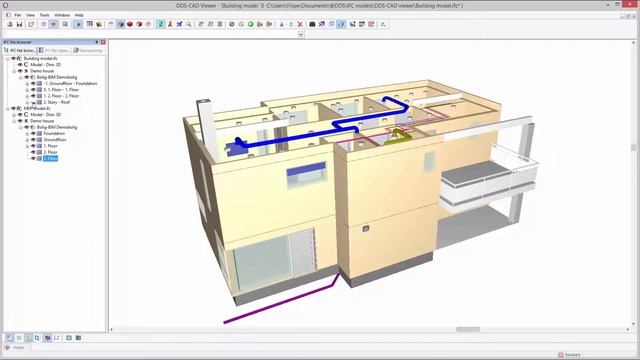Screen dimensions: 640x360
Task: Expand the MEP Foundation node
Action: tap(27, 133)
